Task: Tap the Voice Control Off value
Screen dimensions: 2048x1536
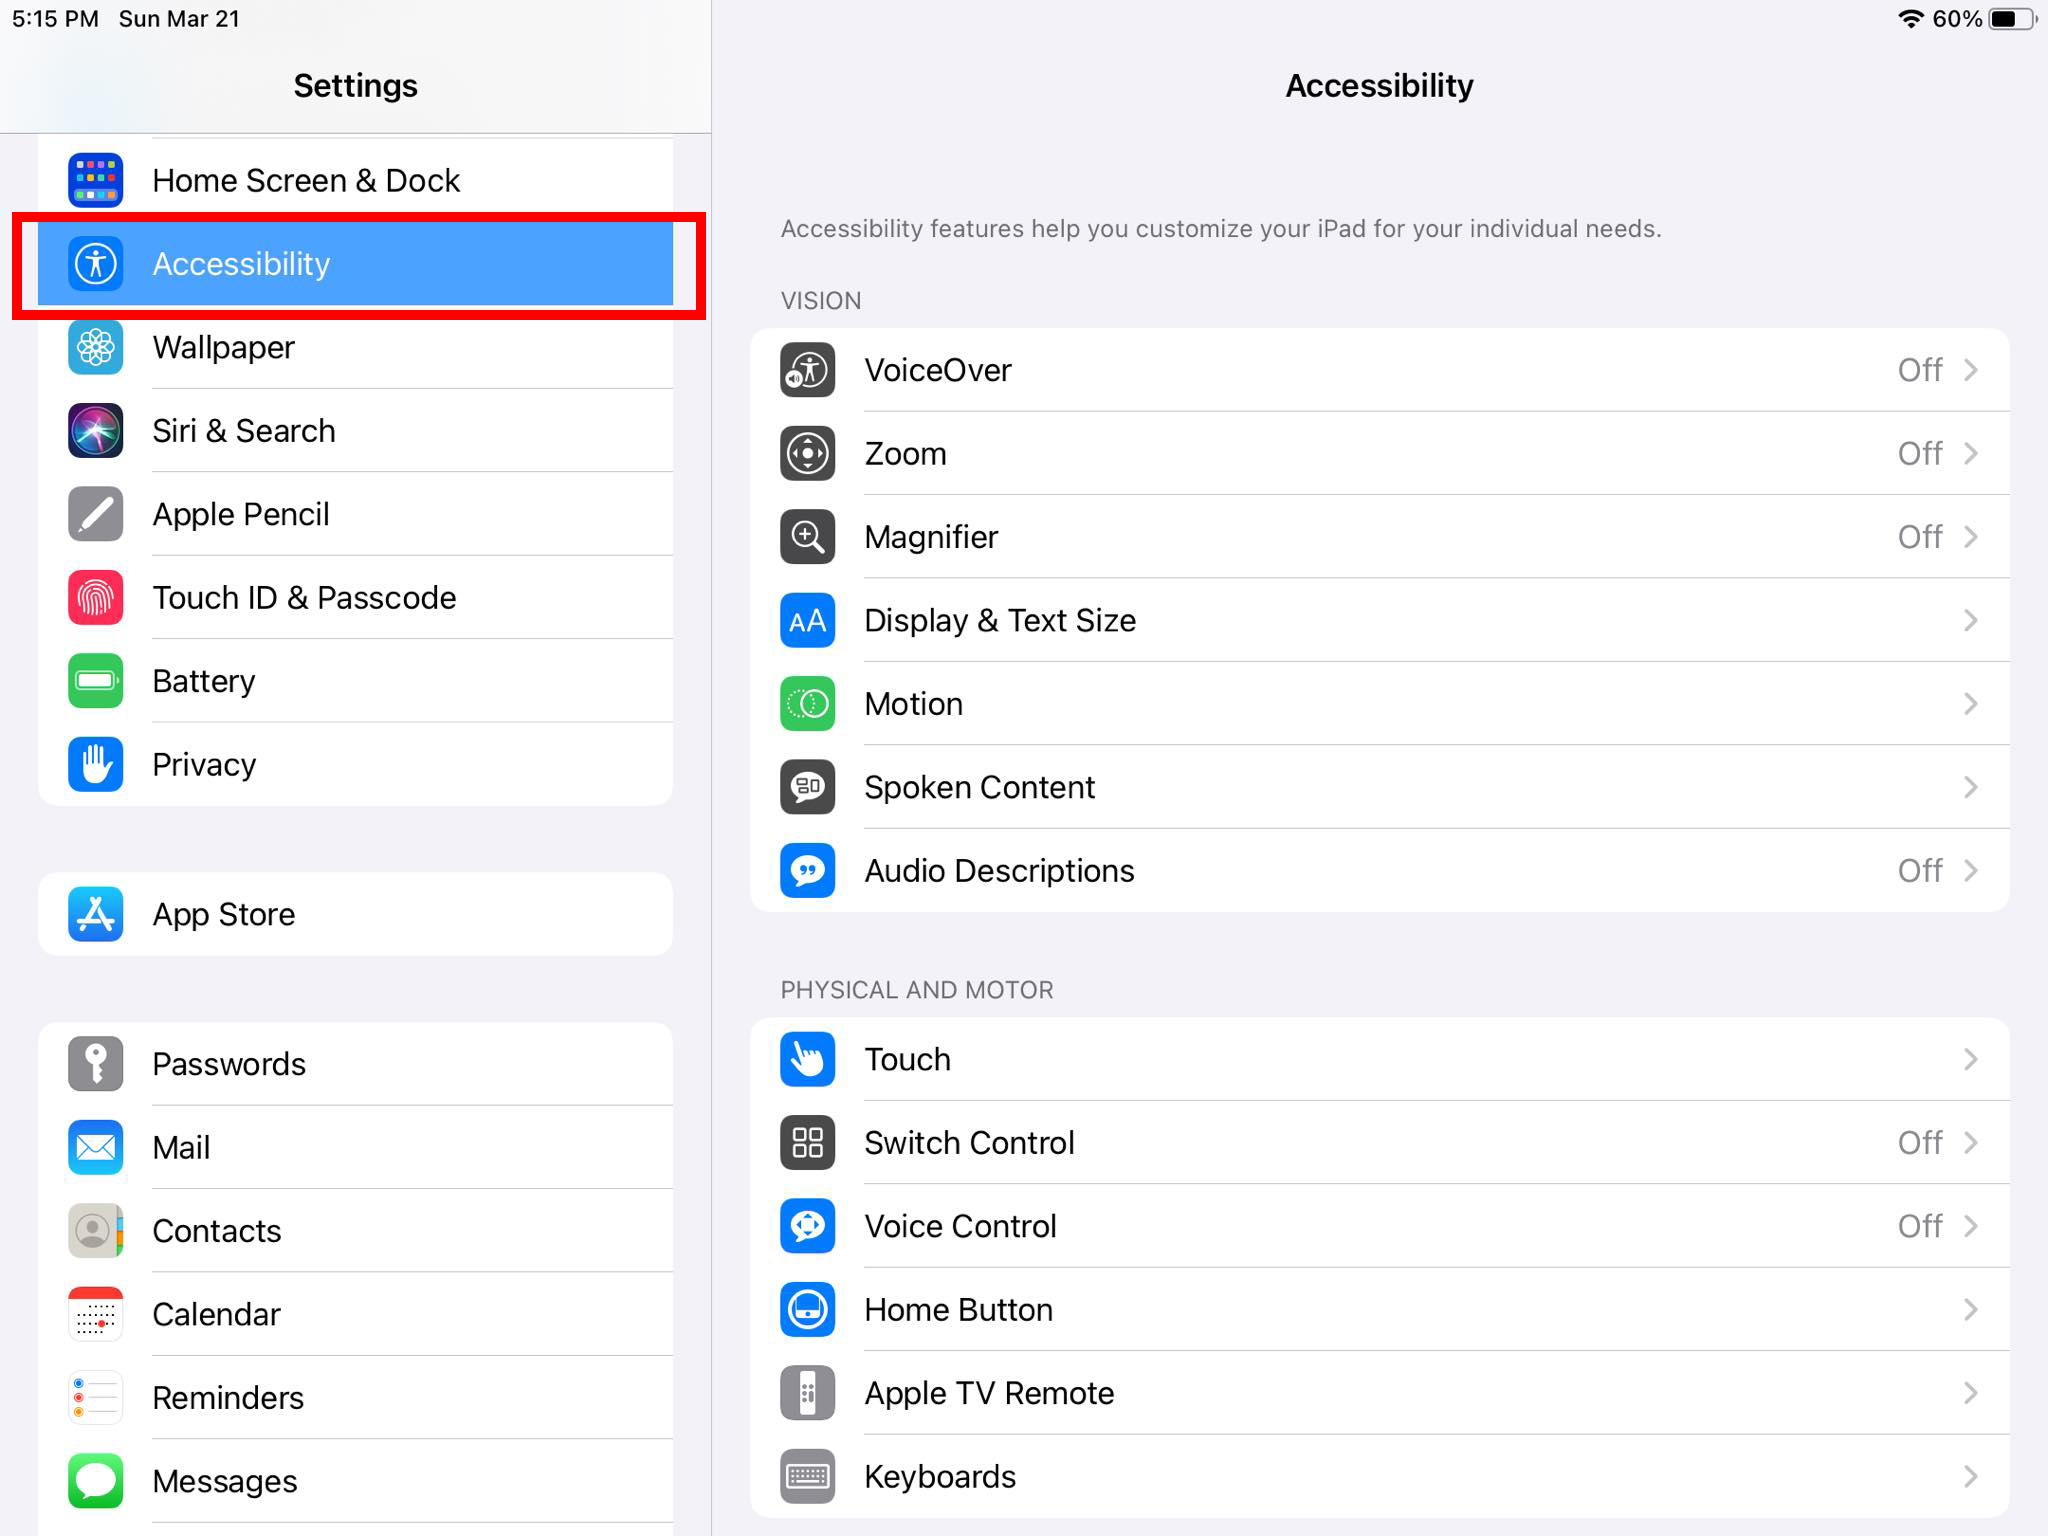Action: pyautogui.click(x=1920, y=1226)
